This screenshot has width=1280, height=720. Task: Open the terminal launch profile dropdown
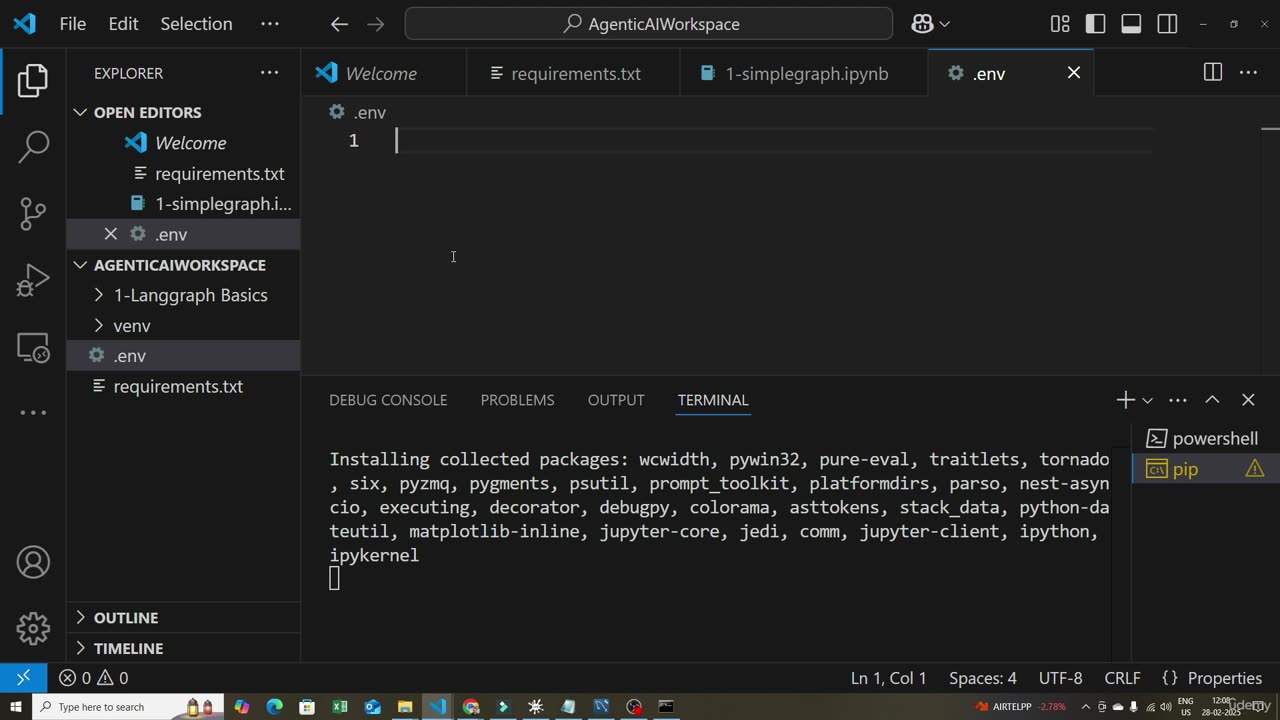pyautogui.click(x=1147, y=400)
